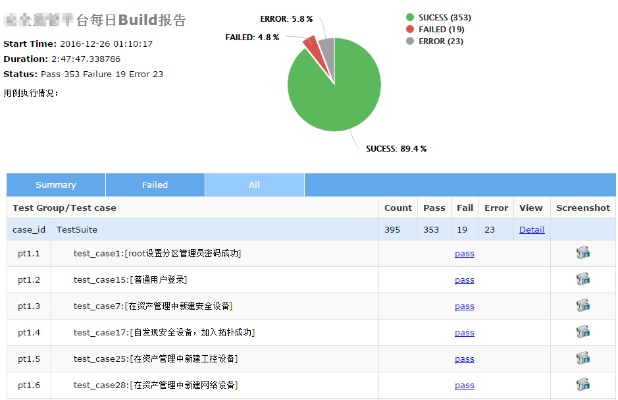618x400 pixels.
Task: Select the TestSuite summary row
Action: pos(200,230)
